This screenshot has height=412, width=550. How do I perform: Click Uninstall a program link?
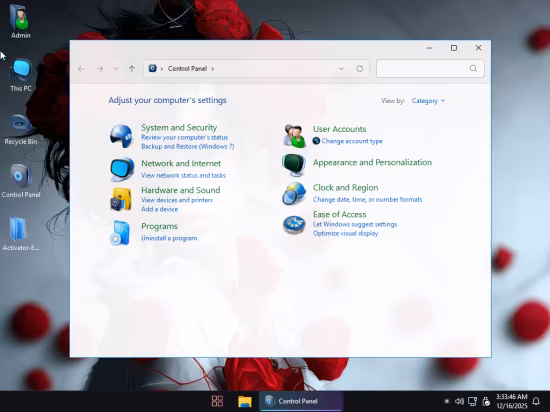click(x=169, y=238)
